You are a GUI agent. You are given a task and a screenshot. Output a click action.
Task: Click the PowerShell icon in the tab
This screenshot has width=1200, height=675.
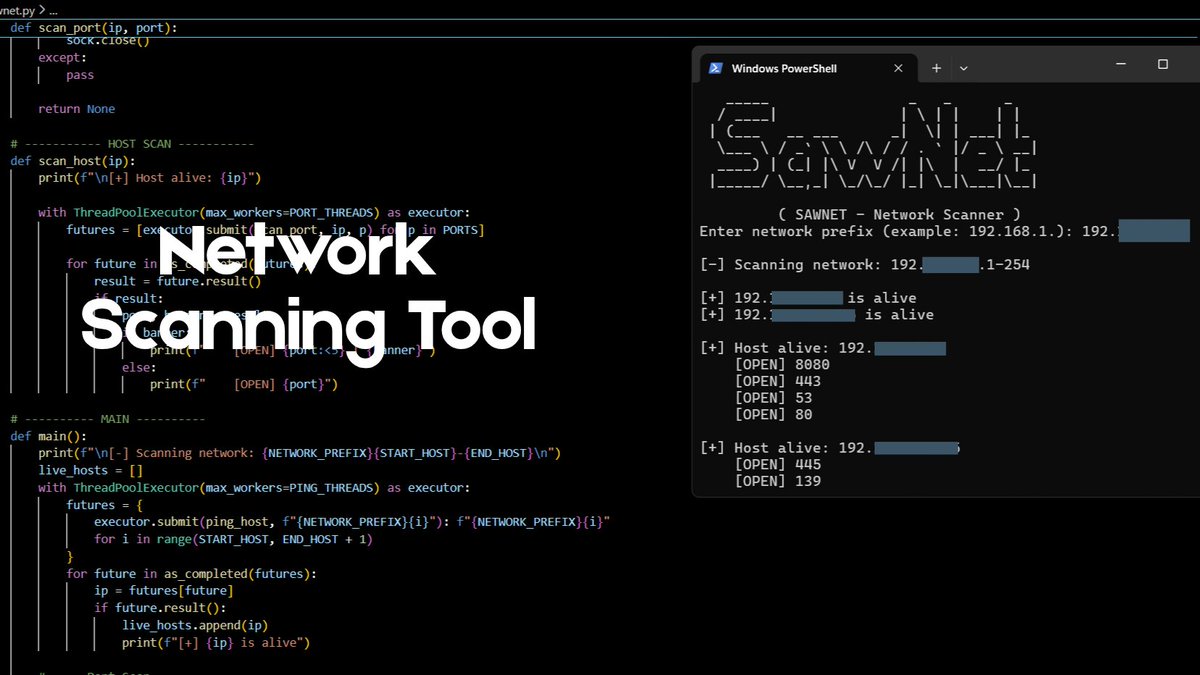point(716,68)
